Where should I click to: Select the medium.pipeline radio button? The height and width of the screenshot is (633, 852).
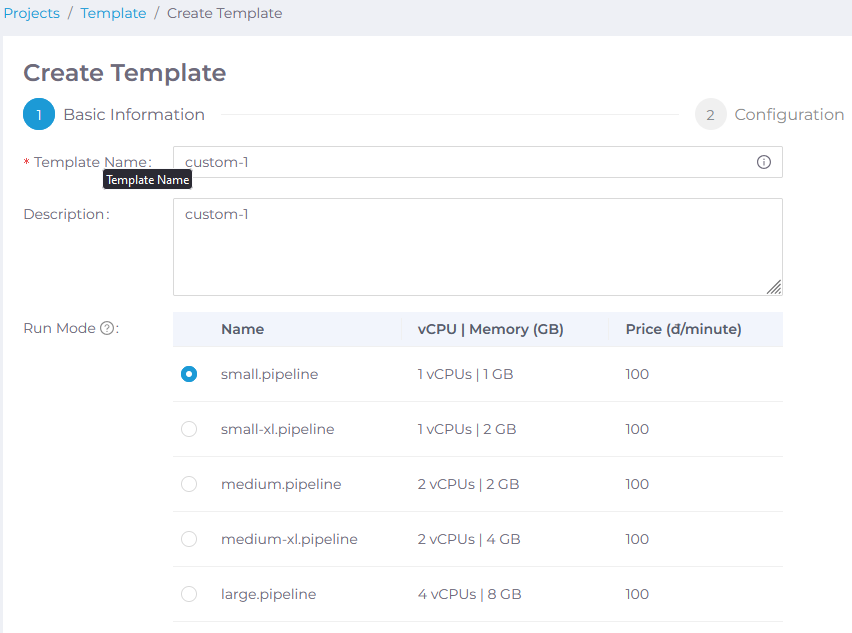click(x=189, y=484)
